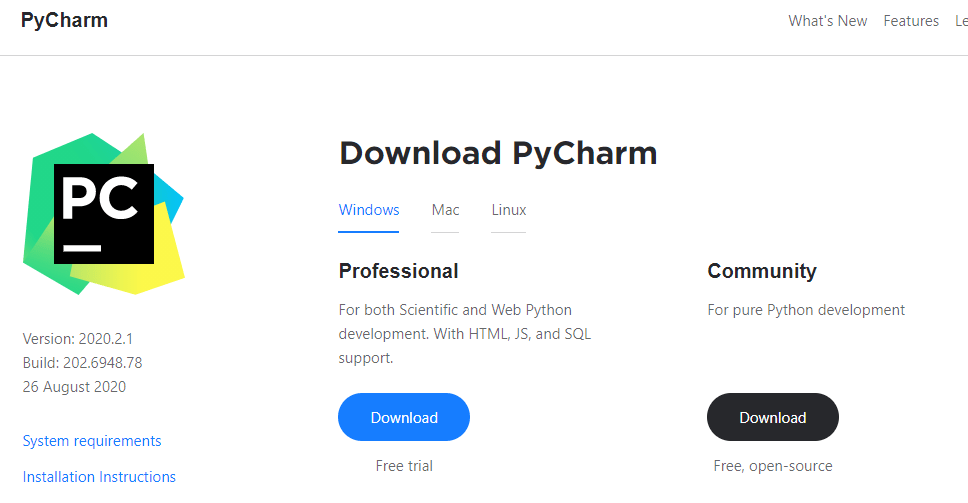Switch to the Linux tab

coord(508,210)
